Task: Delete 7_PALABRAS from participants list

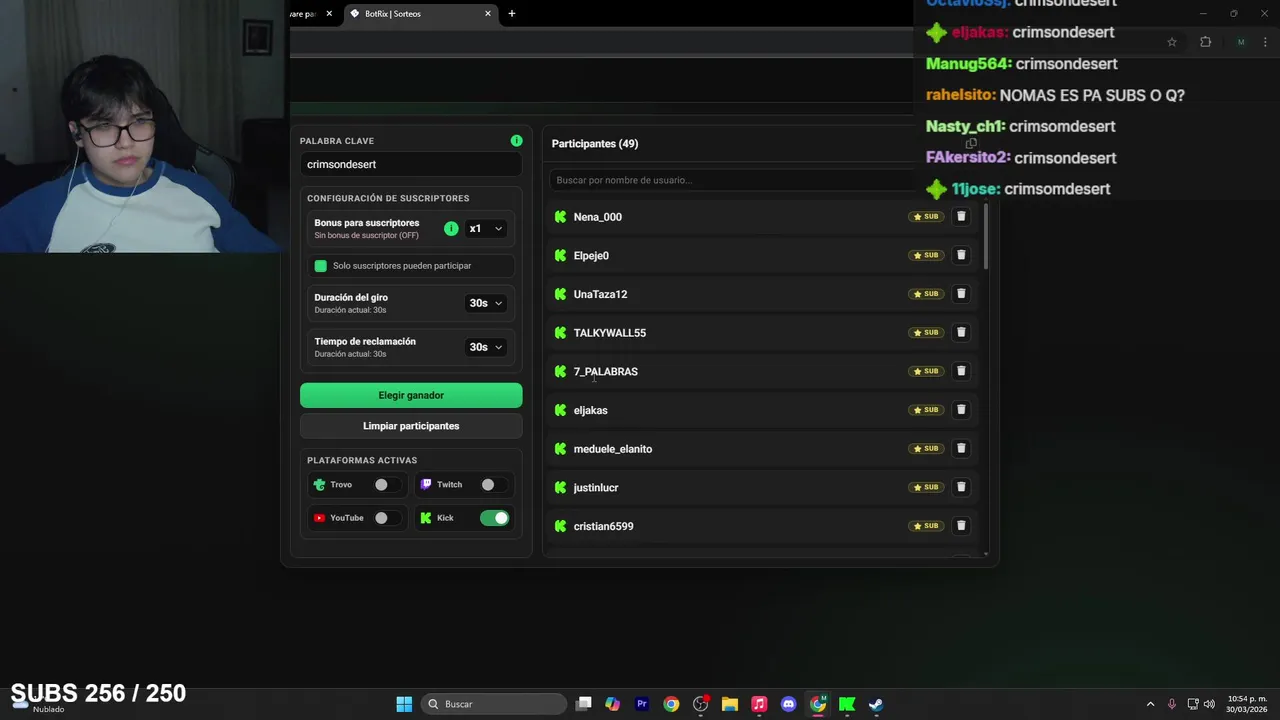Action: (961, 371)
